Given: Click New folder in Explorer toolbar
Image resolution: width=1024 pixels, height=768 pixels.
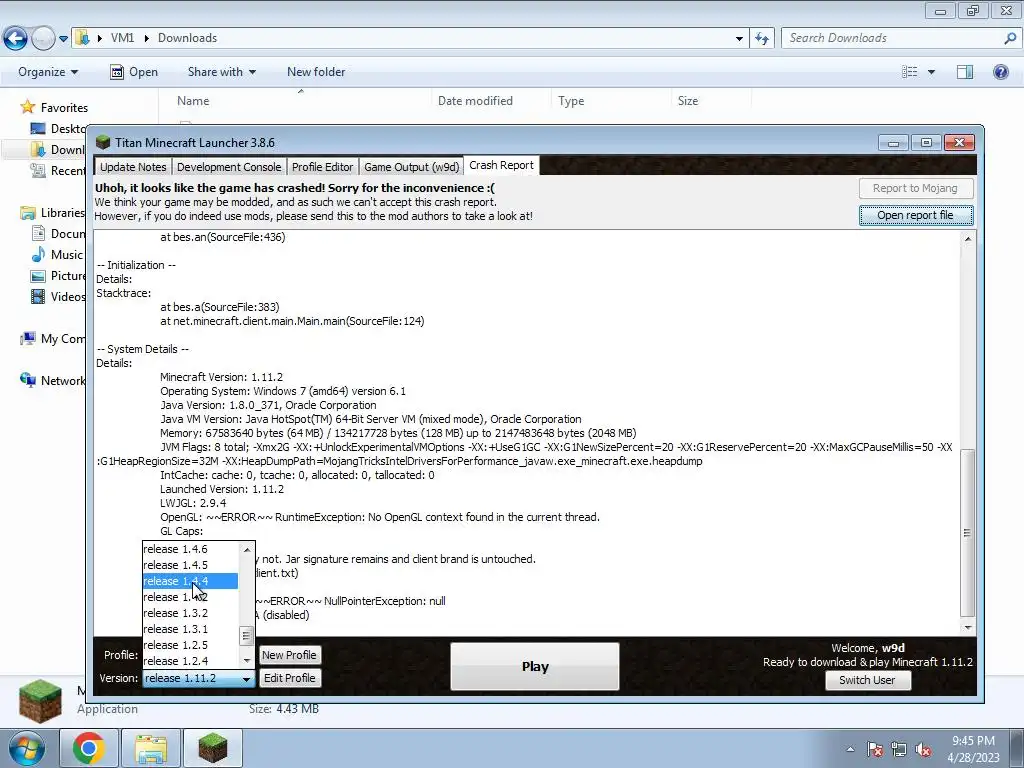Looking at the screenshot, I should 316,72.
